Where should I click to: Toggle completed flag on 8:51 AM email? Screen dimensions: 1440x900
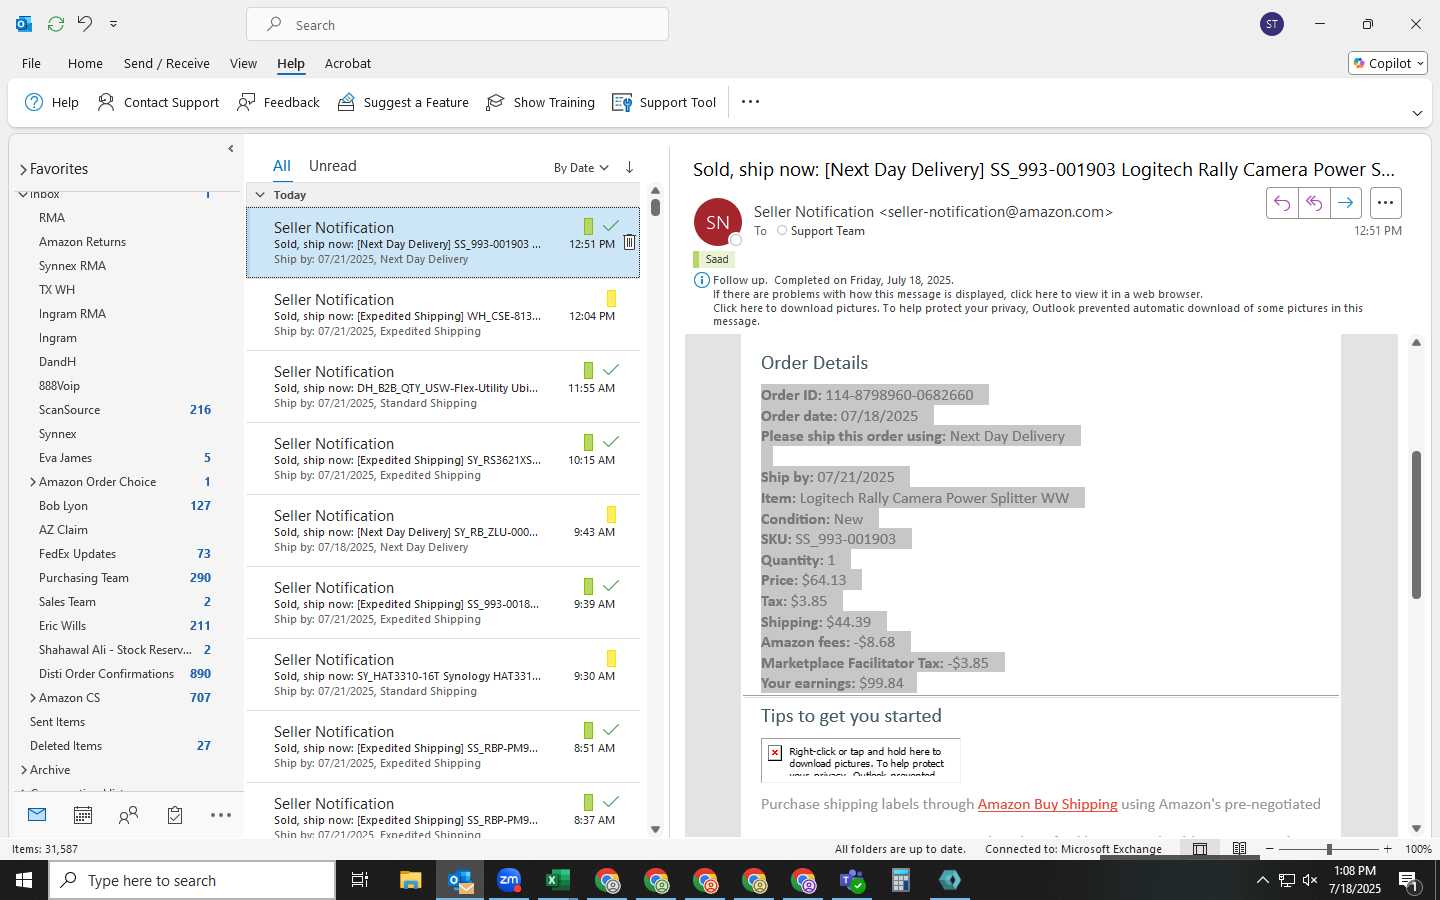[611, 730]
